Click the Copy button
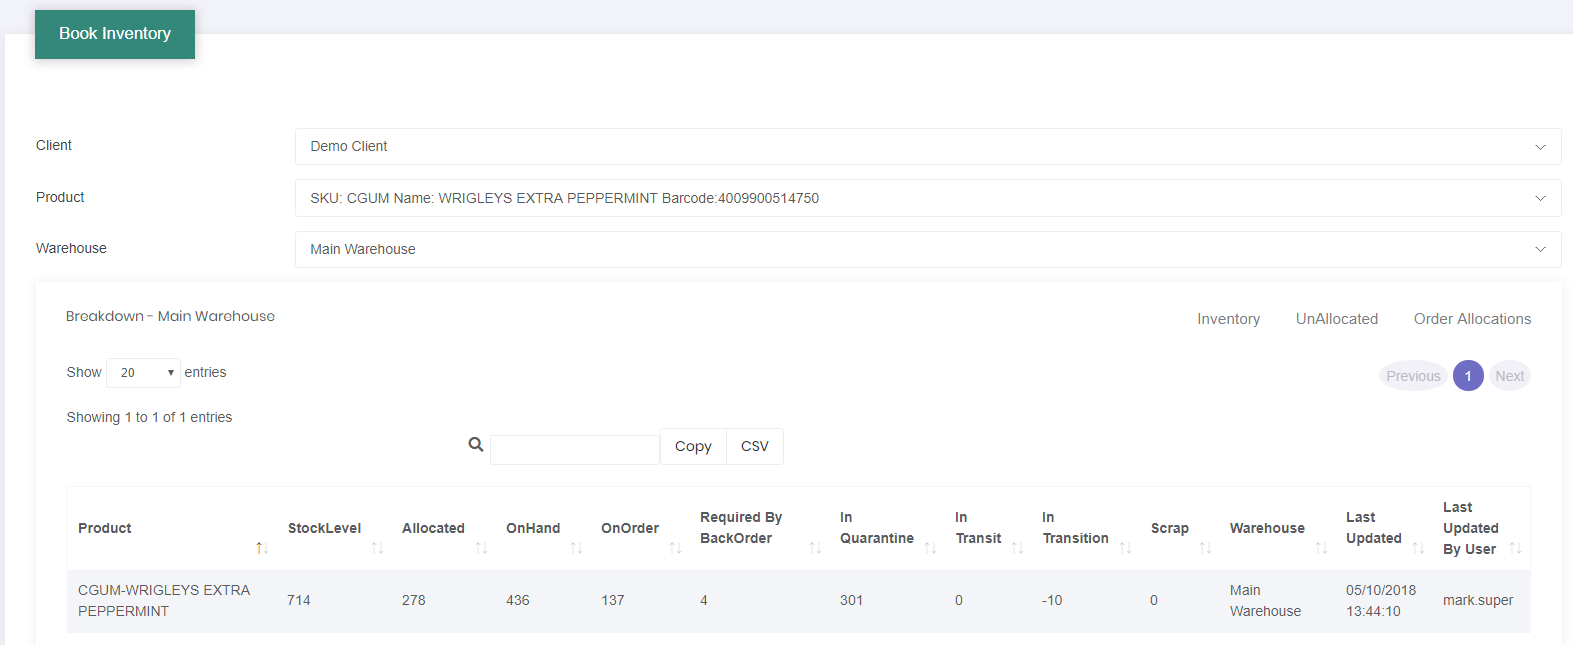The height and width of the screenshot is (645, 1573). (x=693, y=446)
